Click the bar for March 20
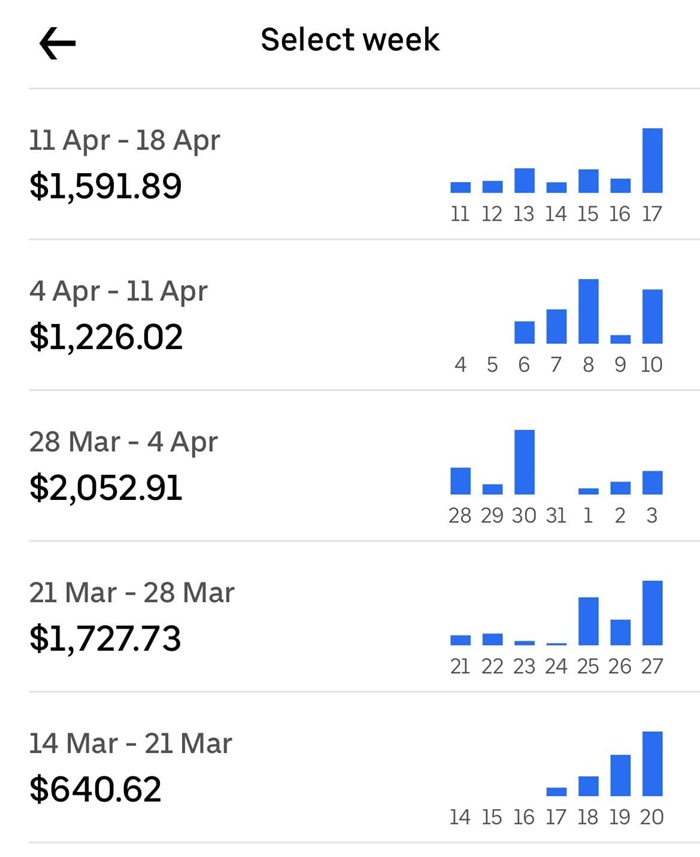Image resolution: width=700 pixels, height=857 pixels. click(652, 763)
